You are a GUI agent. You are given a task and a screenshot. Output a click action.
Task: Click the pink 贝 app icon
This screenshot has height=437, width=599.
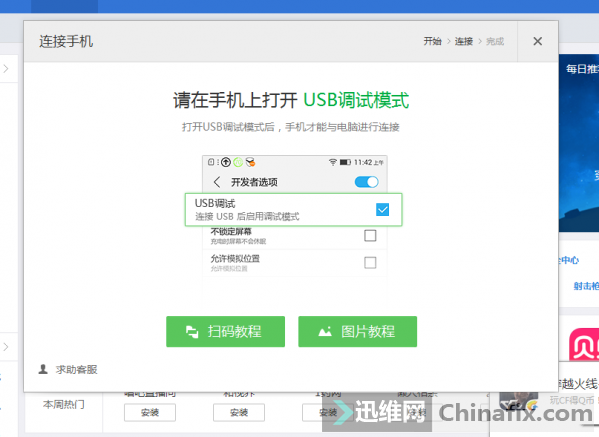pyautogui.click(x=584, y=345)
